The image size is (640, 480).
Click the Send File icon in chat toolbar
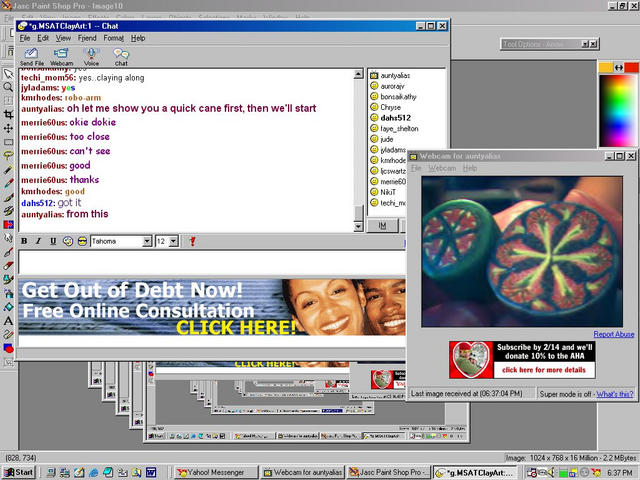tap(31, 57)
